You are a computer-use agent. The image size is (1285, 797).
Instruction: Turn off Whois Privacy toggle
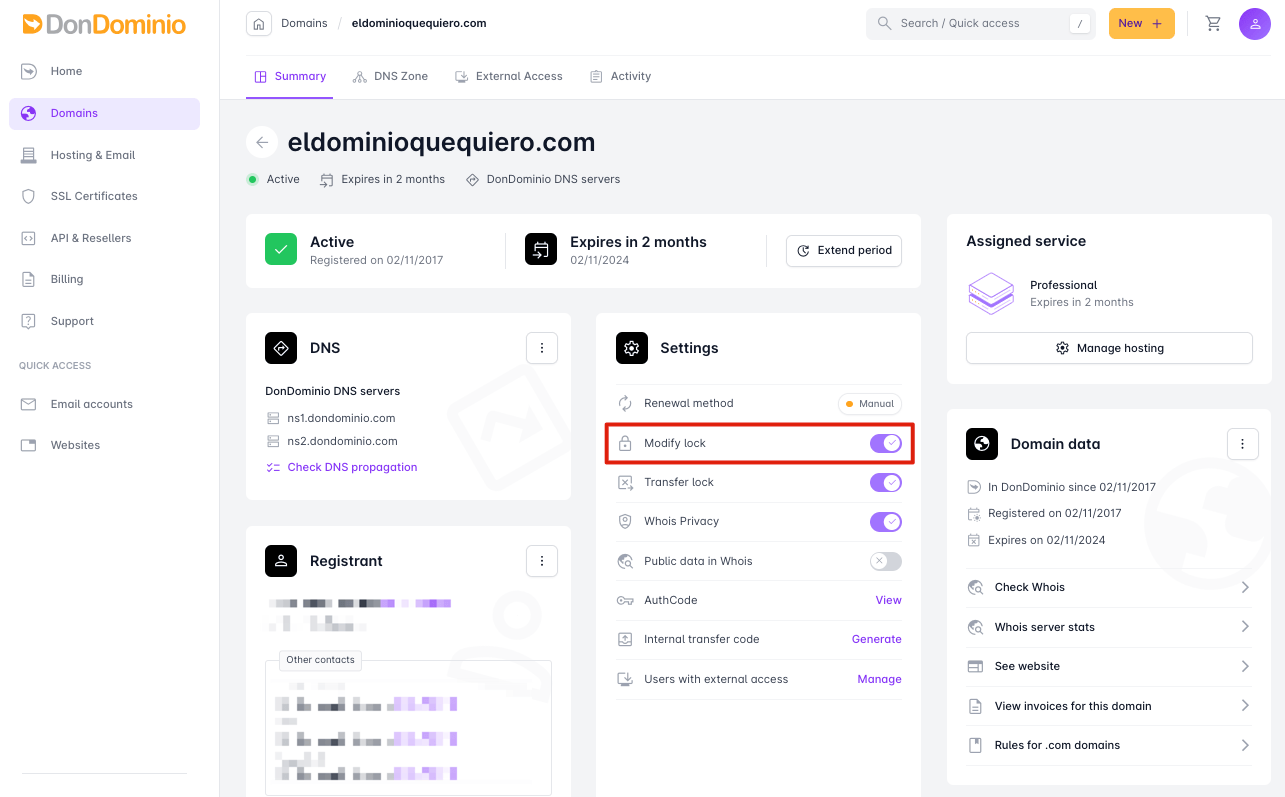point(886,522)
